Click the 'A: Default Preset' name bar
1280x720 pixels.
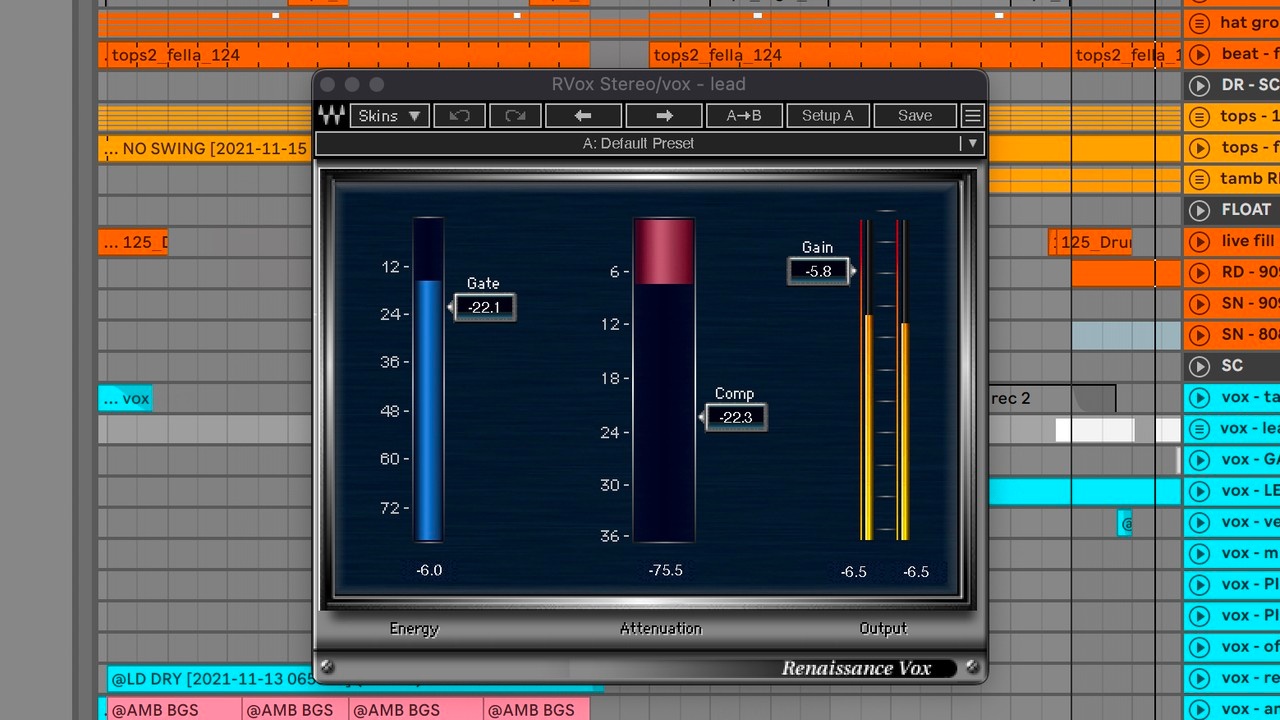click(x=638, y=144)
